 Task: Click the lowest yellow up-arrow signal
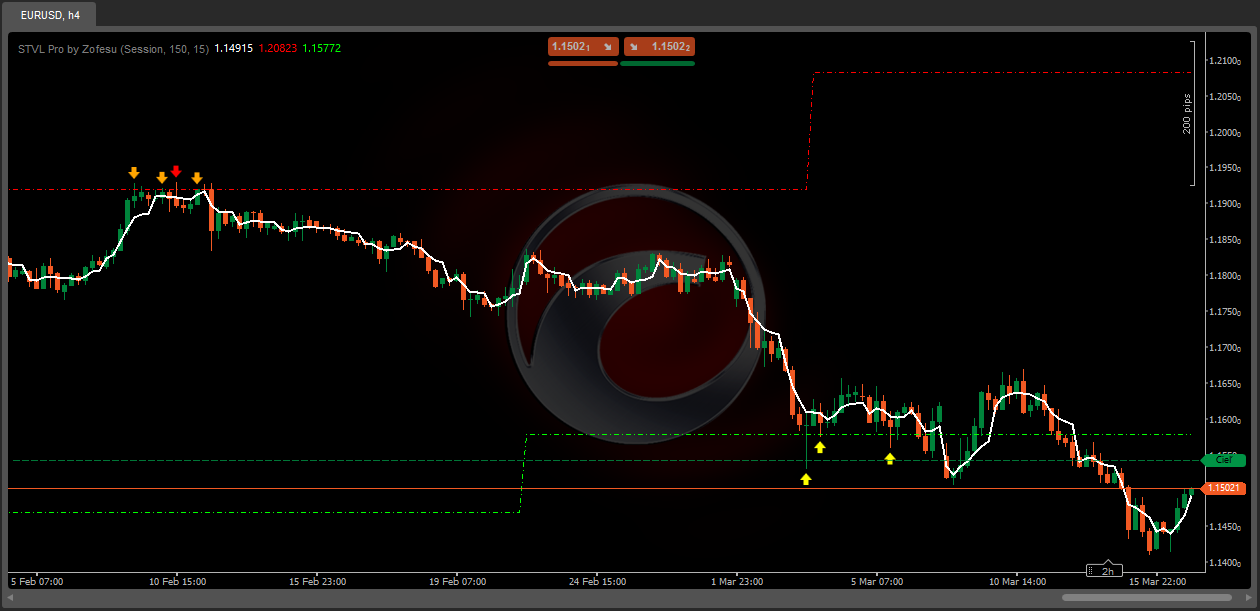[806, 479]
